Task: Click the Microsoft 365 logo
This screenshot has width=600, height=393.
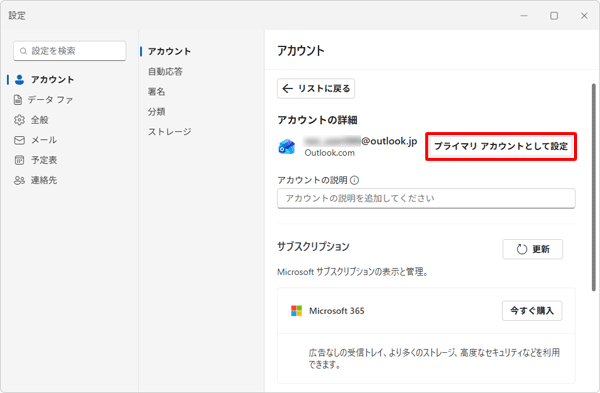Action: (x=297, y=311)
